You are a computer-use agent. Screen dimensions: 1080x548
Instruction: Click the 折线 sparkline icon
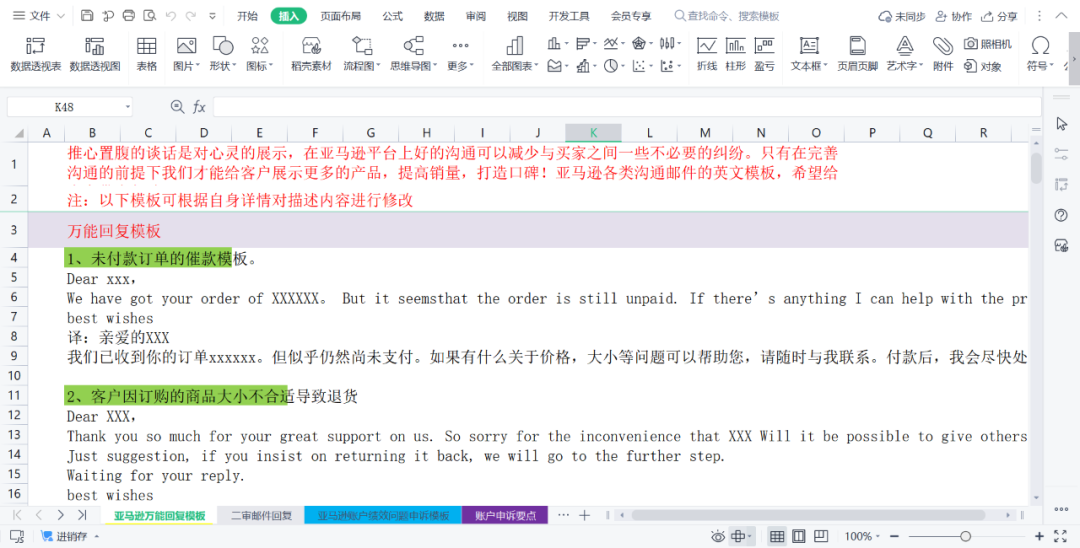coord(707,54)
